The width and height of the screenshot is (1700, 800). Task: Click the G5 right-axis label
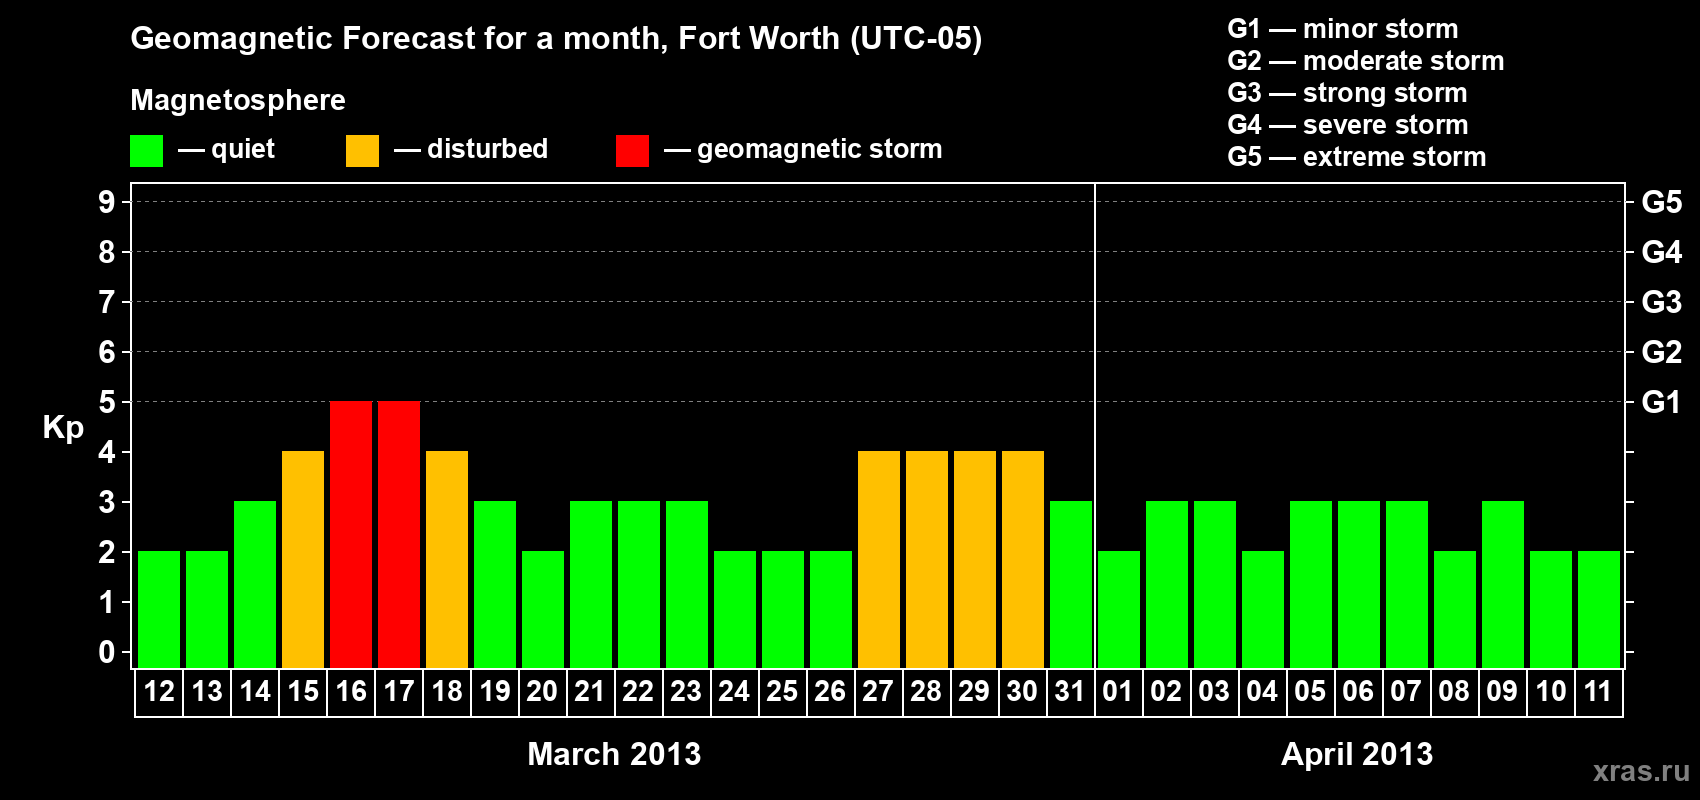coord(1662,202)
